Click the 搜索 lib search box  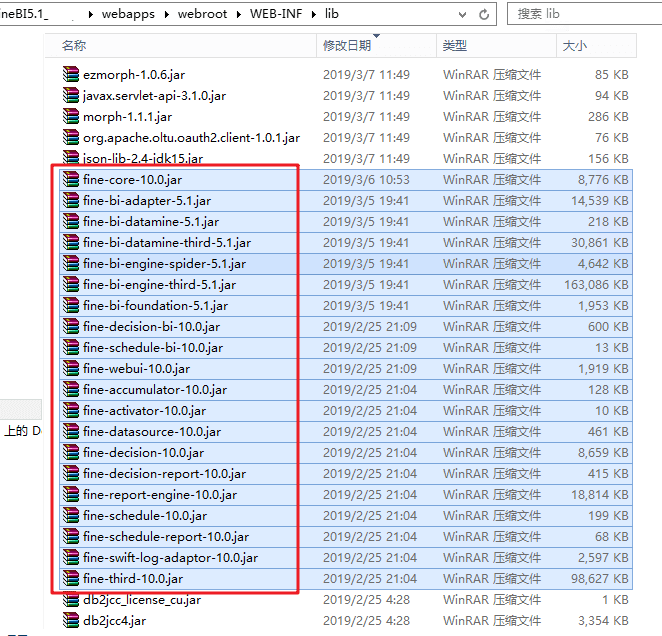click(x=585, y=14)
